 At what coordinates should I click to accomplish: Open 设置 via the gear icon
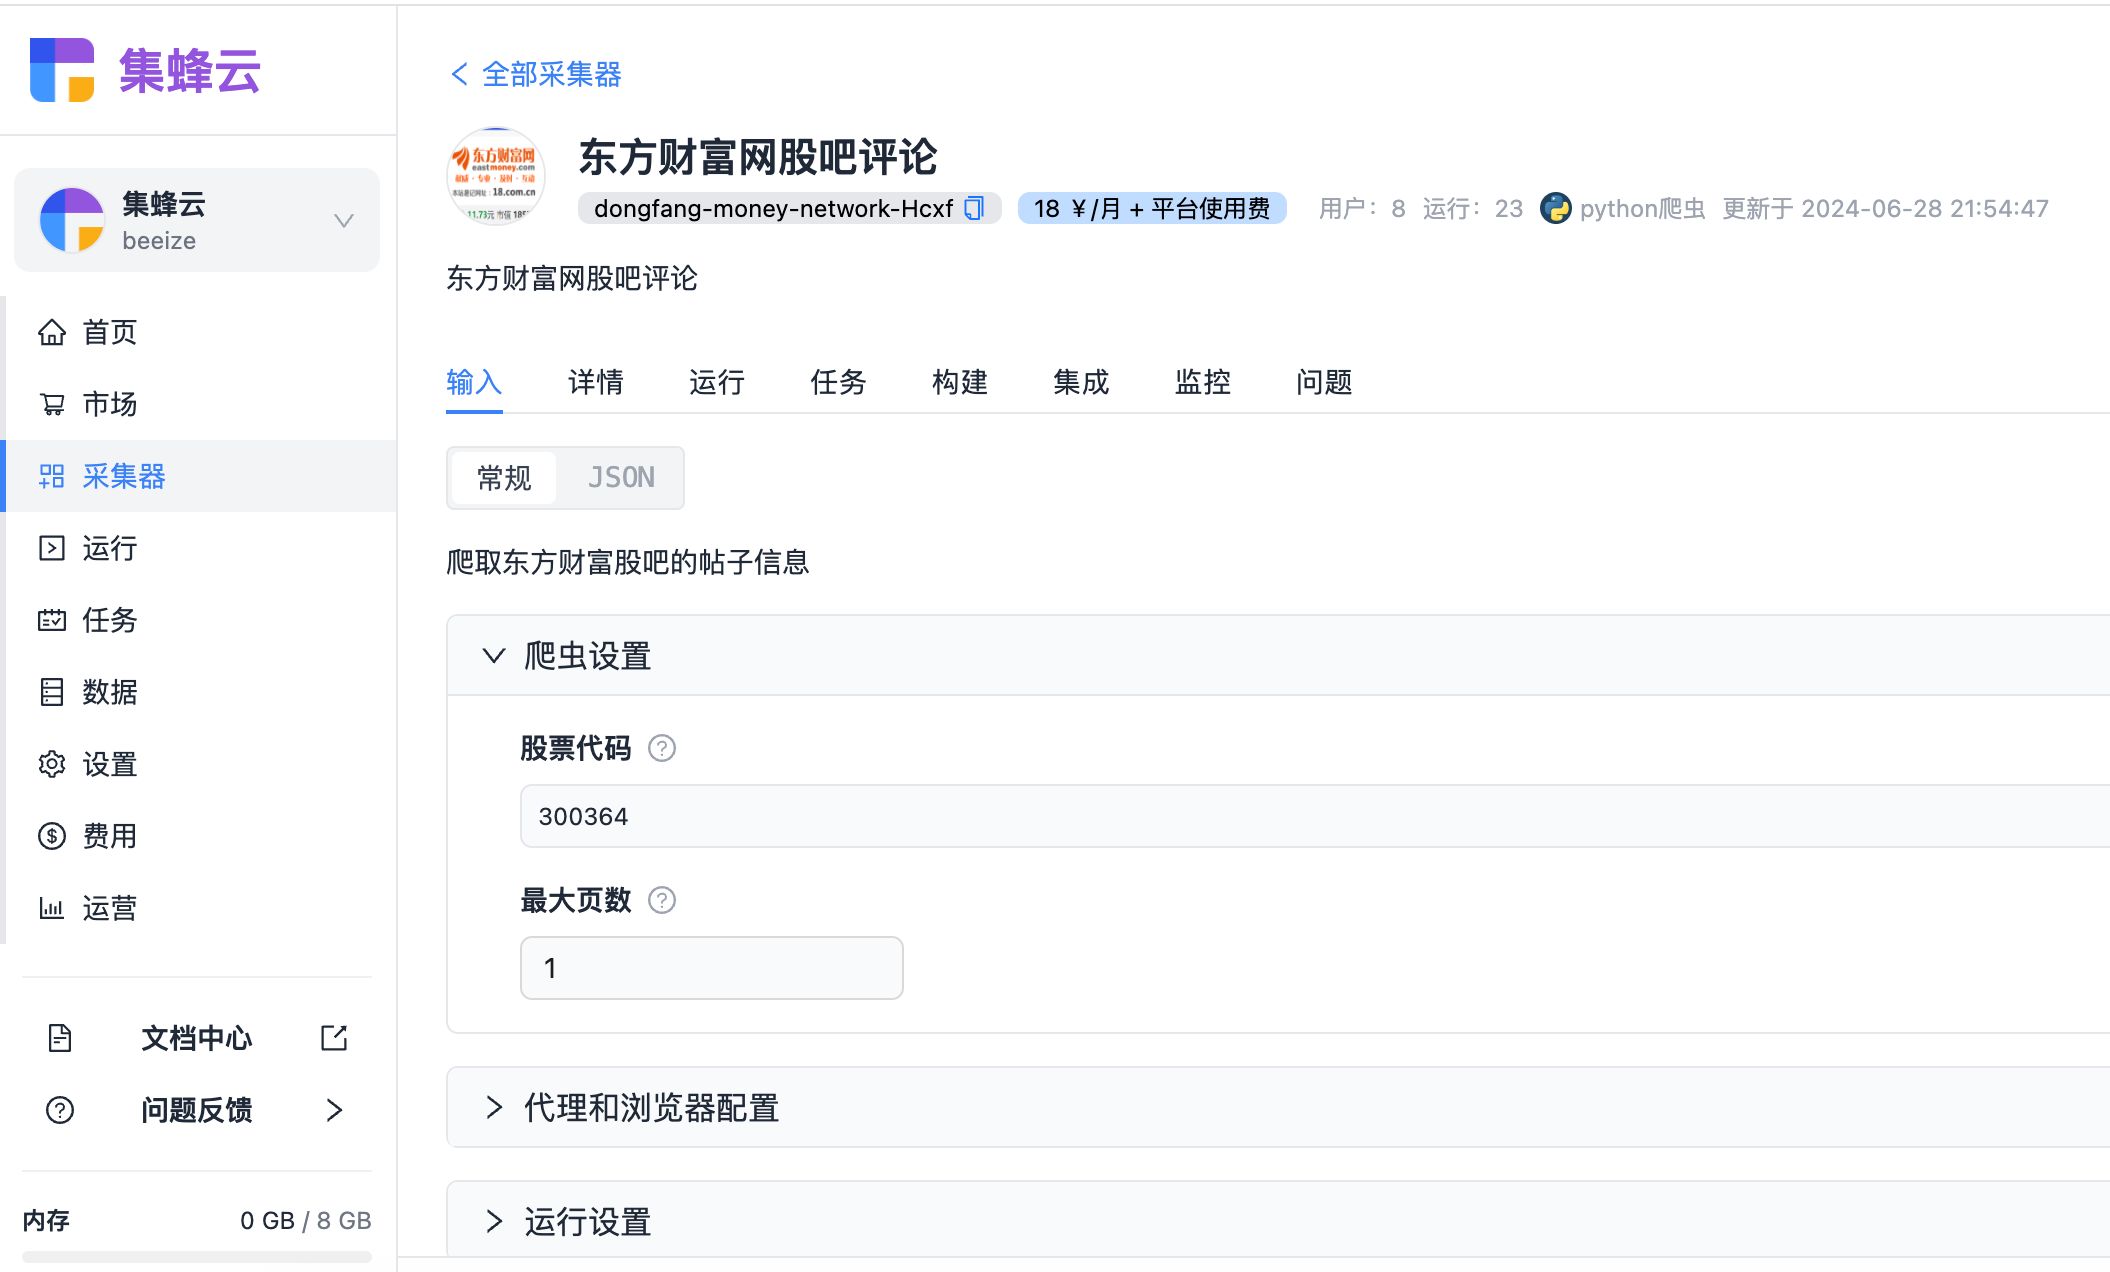point(52,764)
